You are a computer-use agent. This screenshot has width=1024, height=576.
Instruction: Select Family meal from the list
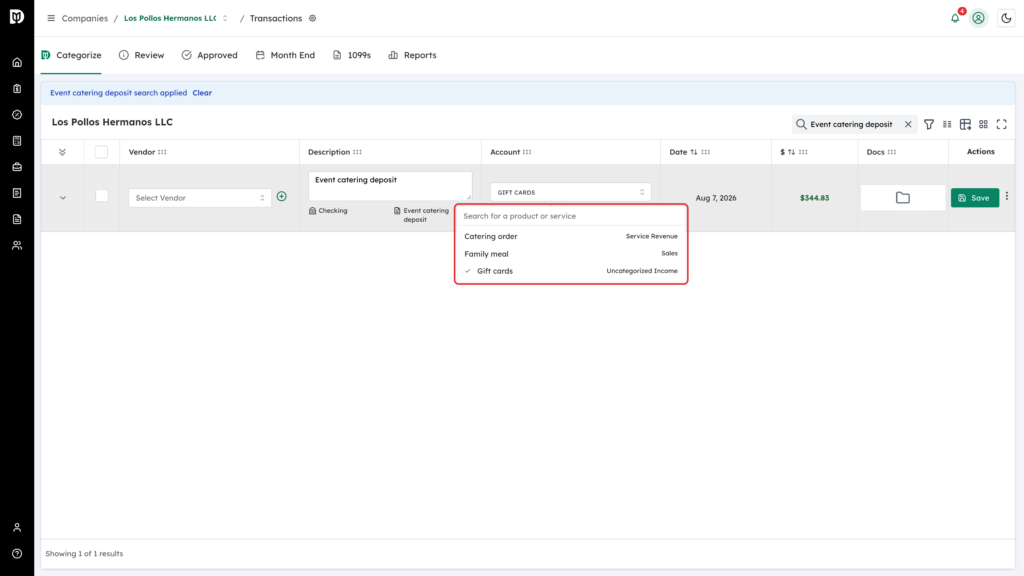click(571, 253)
